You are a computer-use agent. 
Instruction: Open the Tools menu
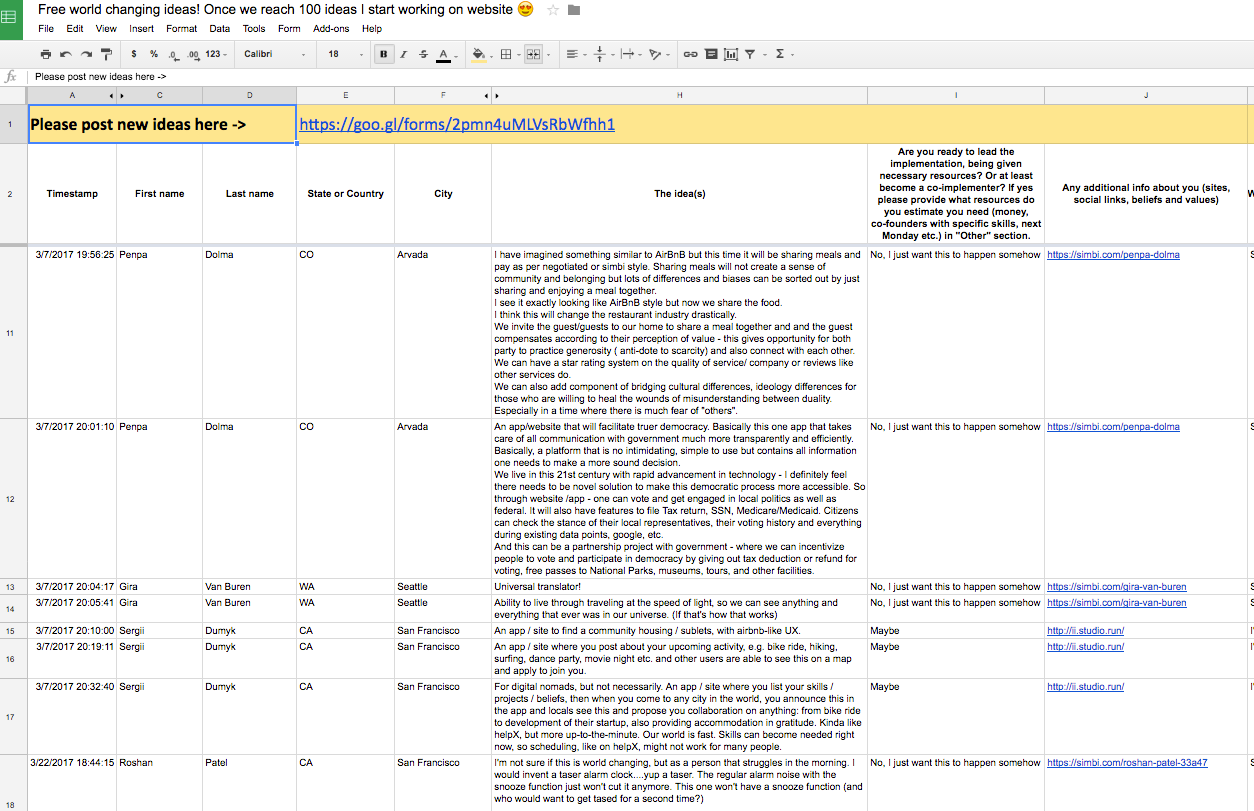tap(254, 29)
